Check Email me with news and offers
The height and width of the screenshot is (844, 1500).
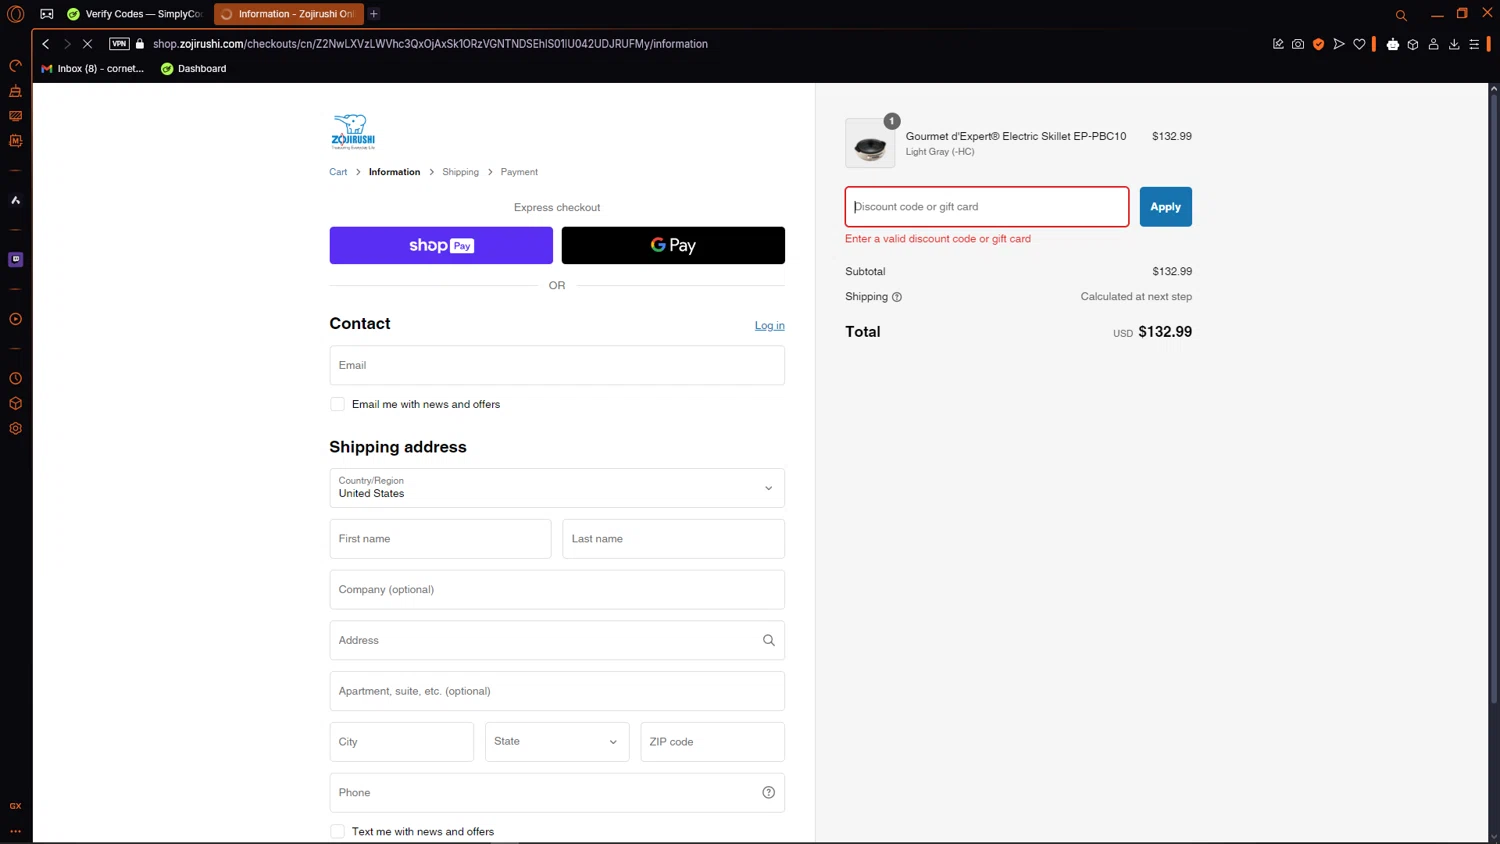pyautogui.click(x=337, y=404)
